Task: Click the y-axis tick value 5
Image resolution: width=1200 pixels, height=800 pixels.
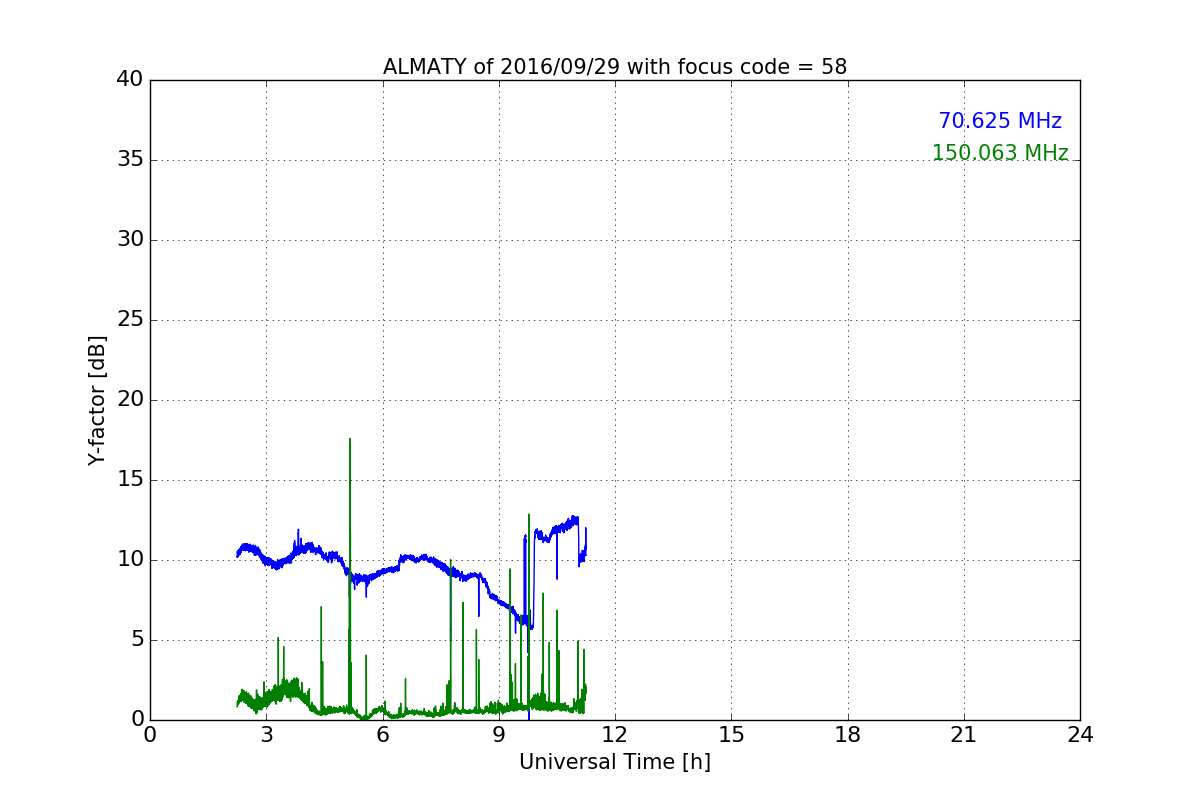Action: pyautogui.click(x=137, y=640)
